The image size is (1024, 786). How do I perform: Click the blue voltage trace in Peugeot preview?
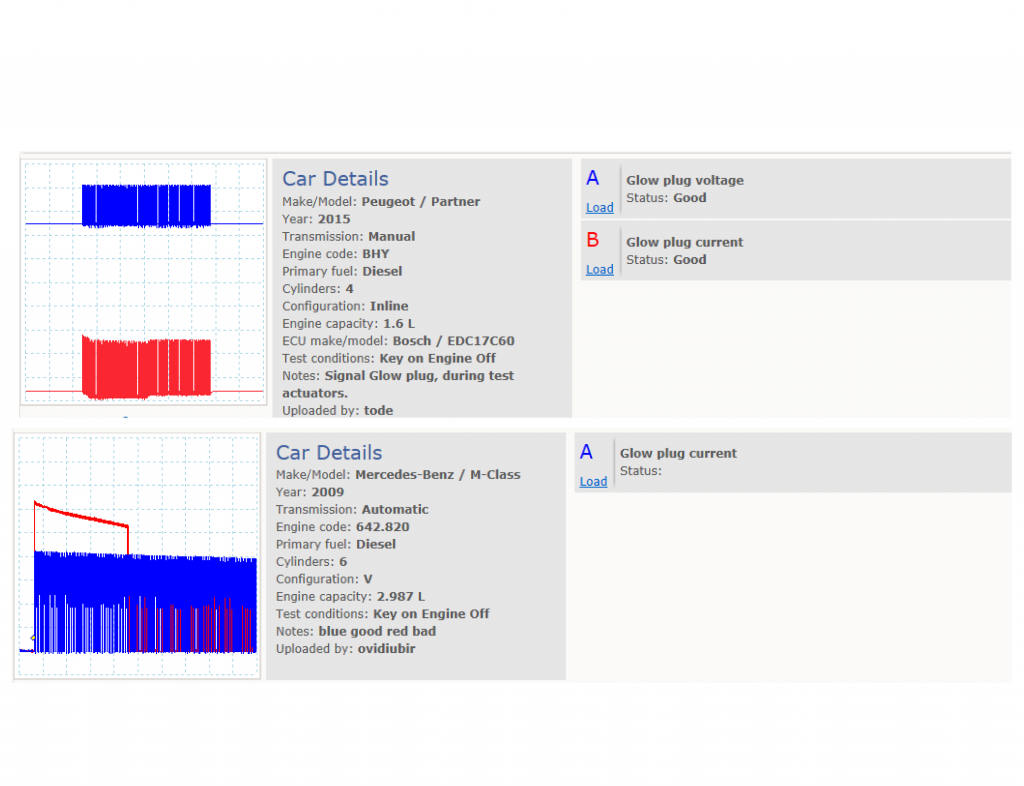(146, 206)
